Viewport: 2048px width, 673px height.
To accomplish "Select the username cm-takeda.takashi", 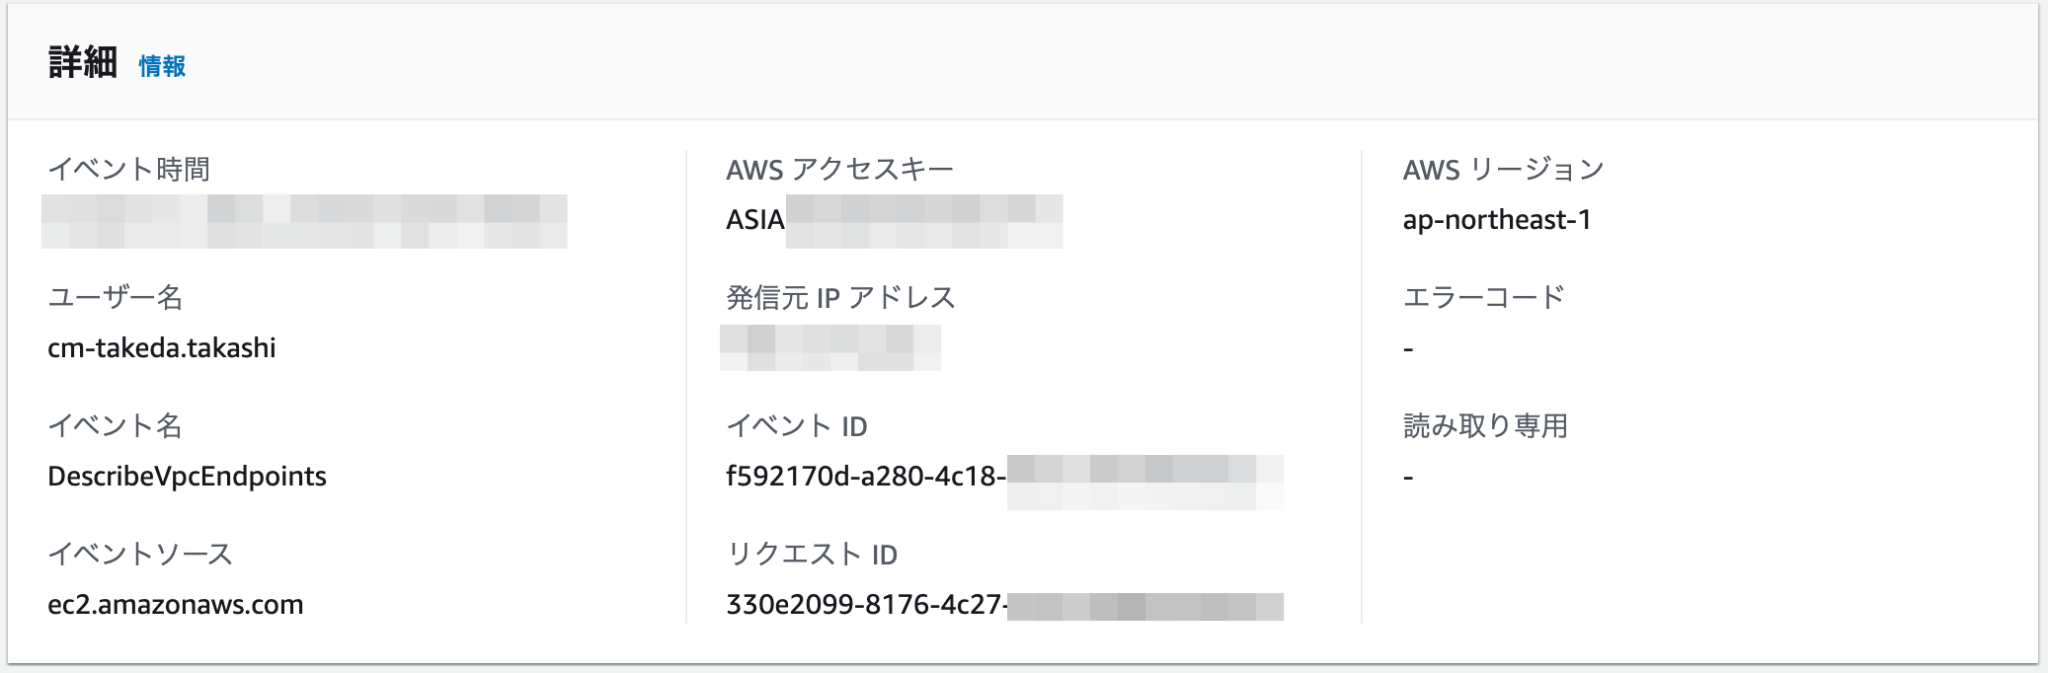I will point(163,348).
